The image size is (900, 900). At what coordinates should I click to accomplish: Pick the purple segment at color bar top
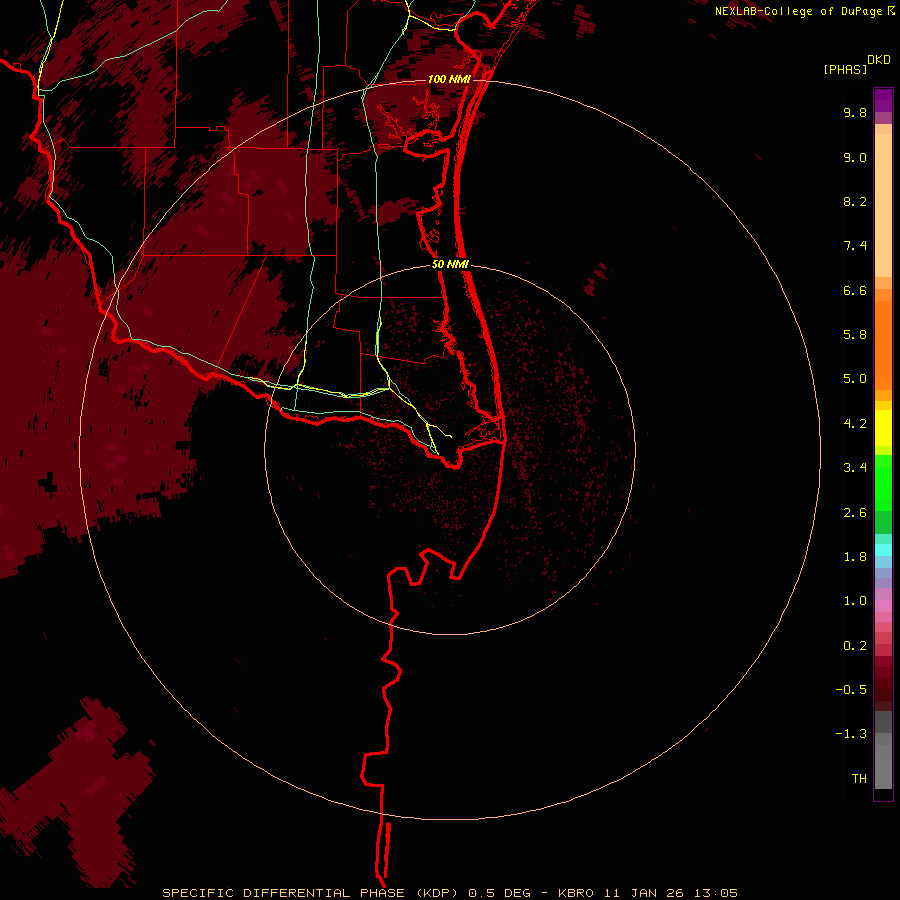click(x=883, y=100)
